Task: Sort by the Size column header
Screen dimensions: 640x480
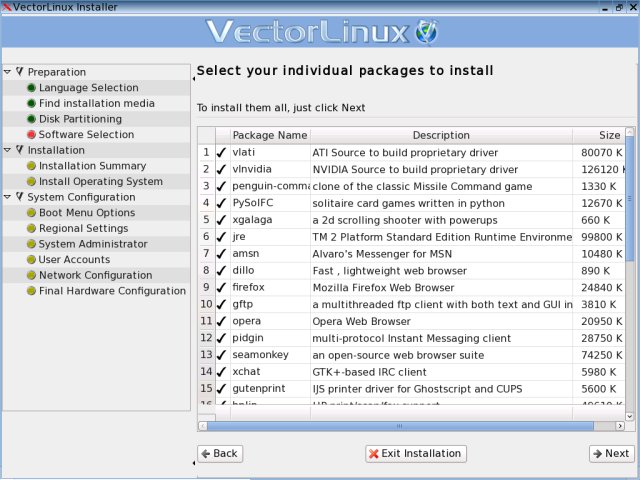Action: [x=599, y=135]
